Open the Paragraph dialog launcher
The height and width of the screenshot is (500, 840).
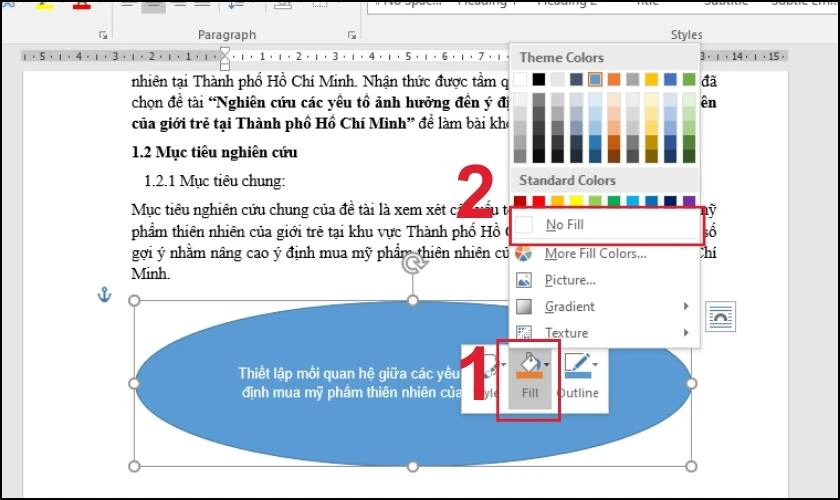pyautogui.click(x=351, y=35)
